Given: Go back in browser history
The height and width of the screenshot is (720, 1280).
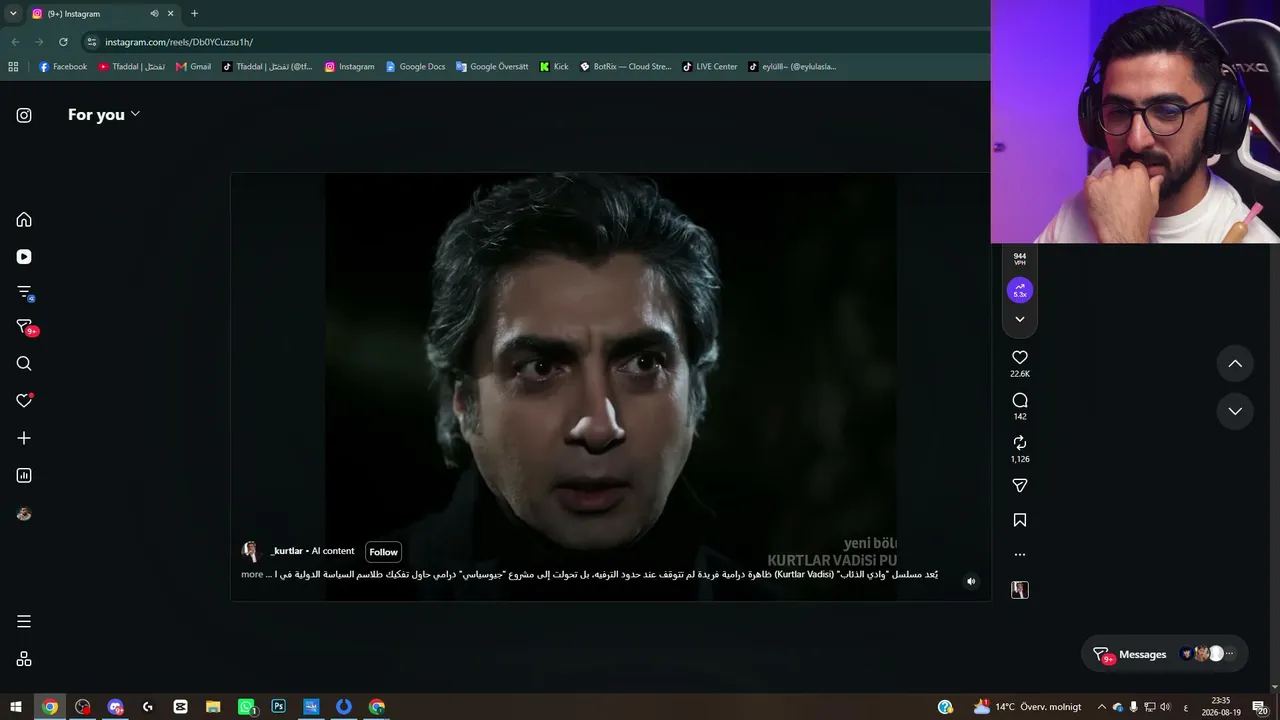Looking at the screenshot, I should [x=15, y=42].
